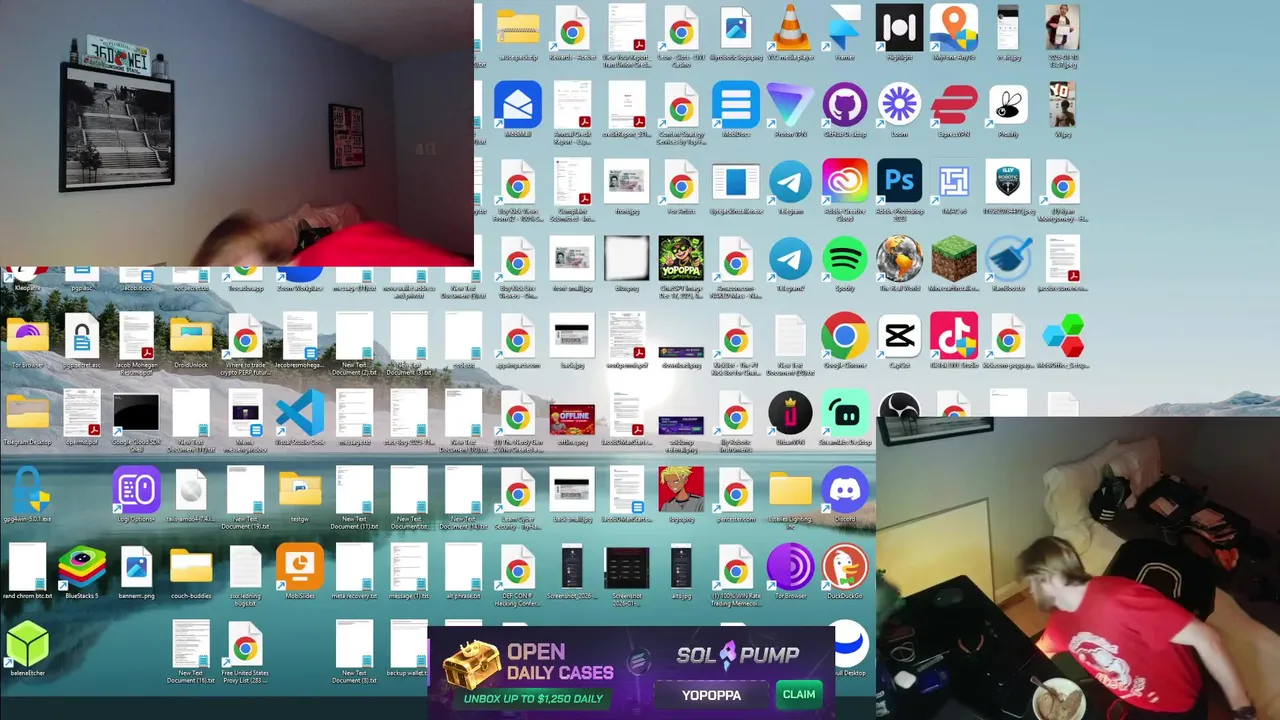
Task: Open the Where to trade crypto PERP shortcut
Action: 245,337
